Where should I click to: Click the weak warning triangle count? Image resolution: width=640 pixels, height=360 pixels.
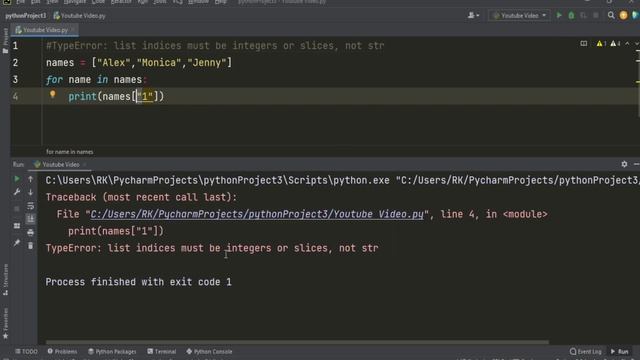pos(615,44)
